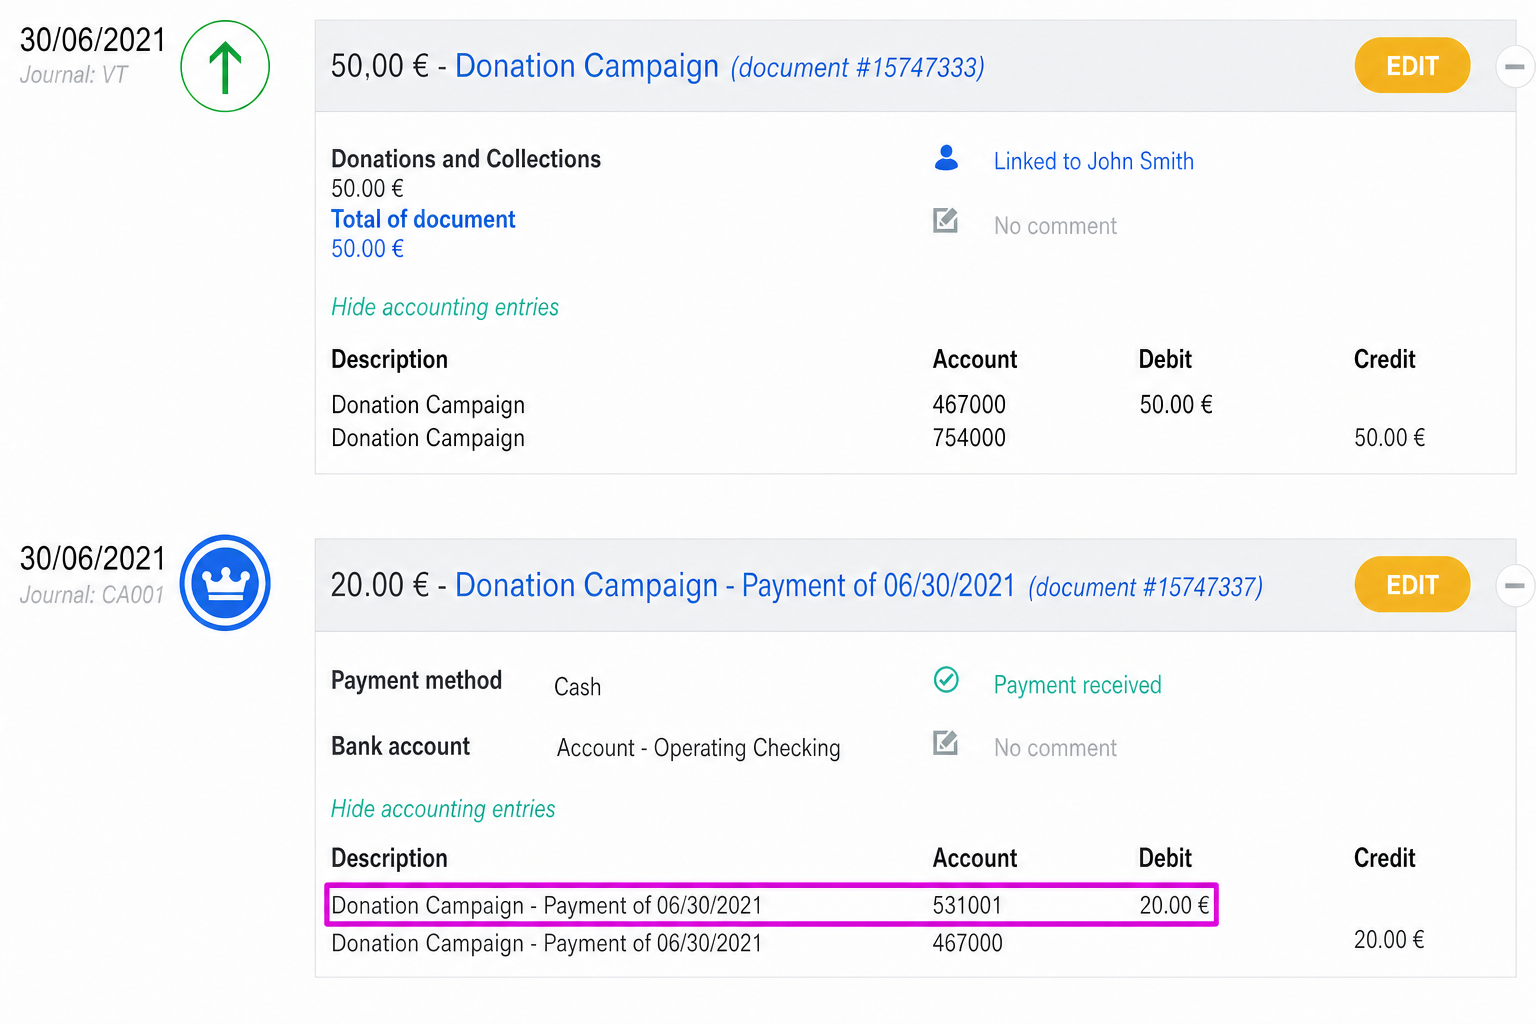
Task: Click the comment edit icon in the first document
Action: click(x=946, y=221)
